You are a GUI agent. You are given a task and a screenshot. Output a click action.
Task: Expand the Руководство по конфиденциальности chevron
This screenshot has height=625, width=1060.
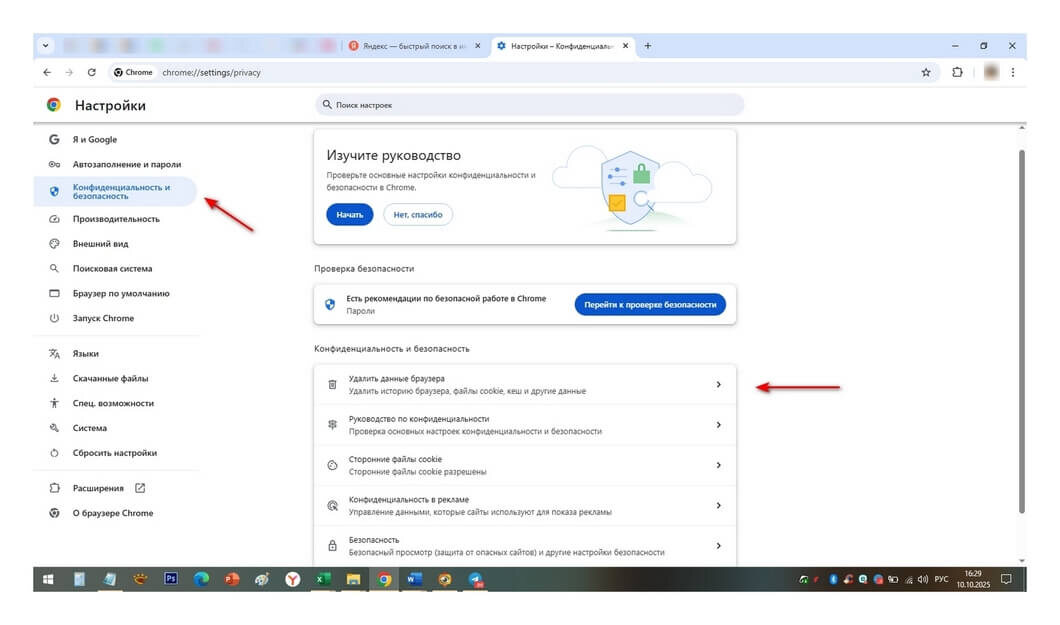[719, 425]
